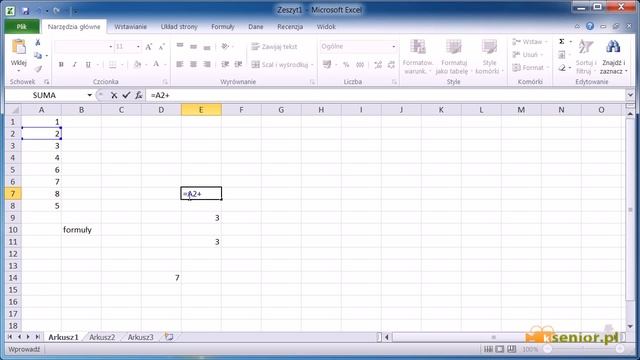The image size is (640, 360).
Task: Click the Fill color bucket icon
Action: [x=138, y=64]
